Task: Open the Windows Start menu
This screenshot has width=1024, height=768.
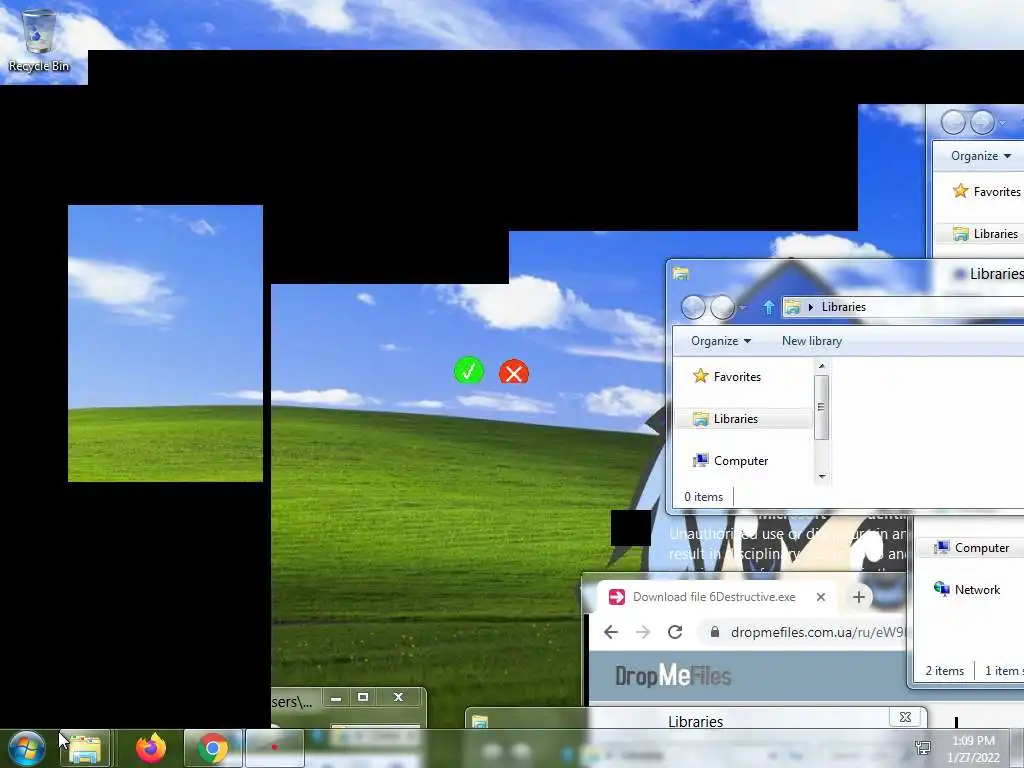Action: tap(26, 748)
